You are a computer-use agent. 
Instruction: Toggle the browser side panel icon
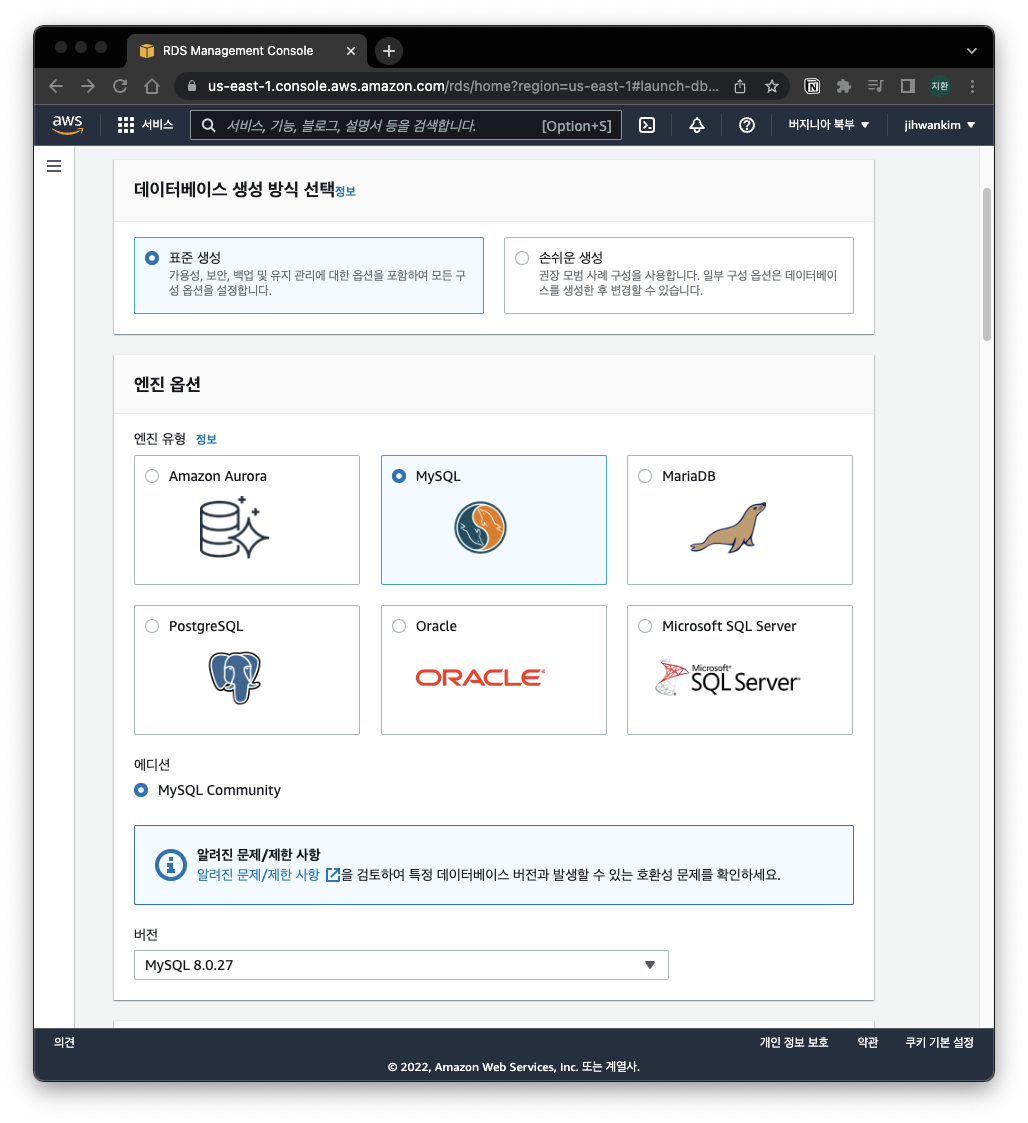(908, 87)
